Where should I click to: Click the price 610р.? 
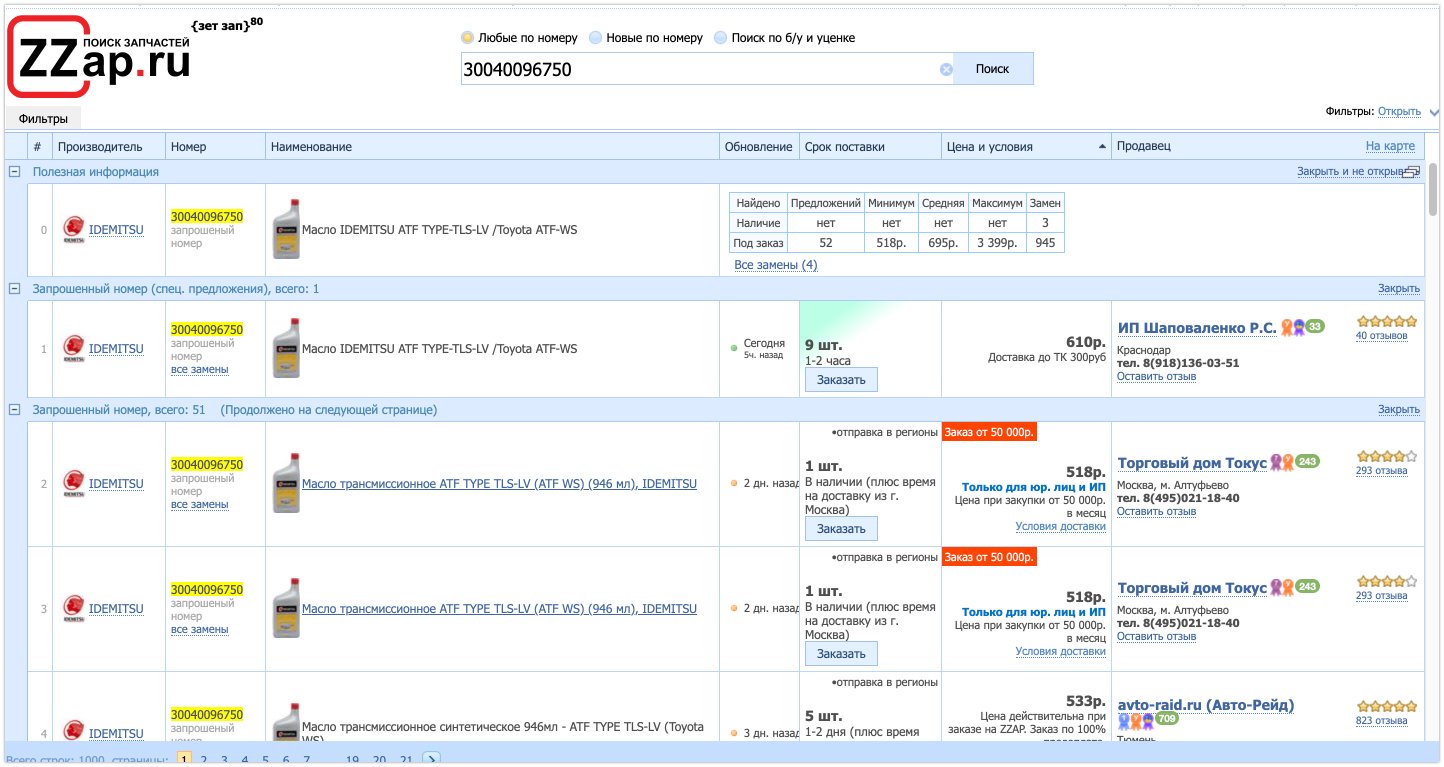point(1085,342)
